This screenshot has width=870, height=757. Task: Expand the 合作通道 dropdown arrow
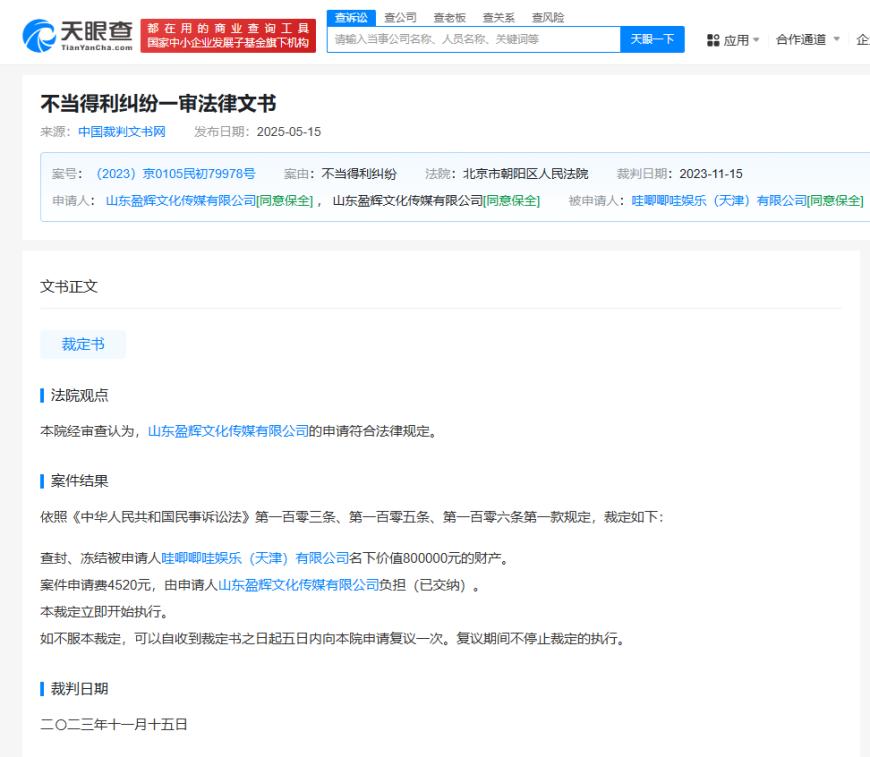pyautogui.click(x=836, y=39)
